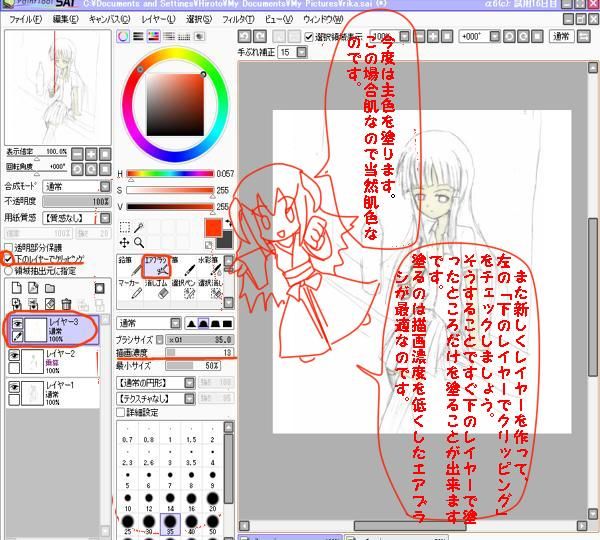Create a new normal layer
600x540 pixels.
click(x=16, y=287)
